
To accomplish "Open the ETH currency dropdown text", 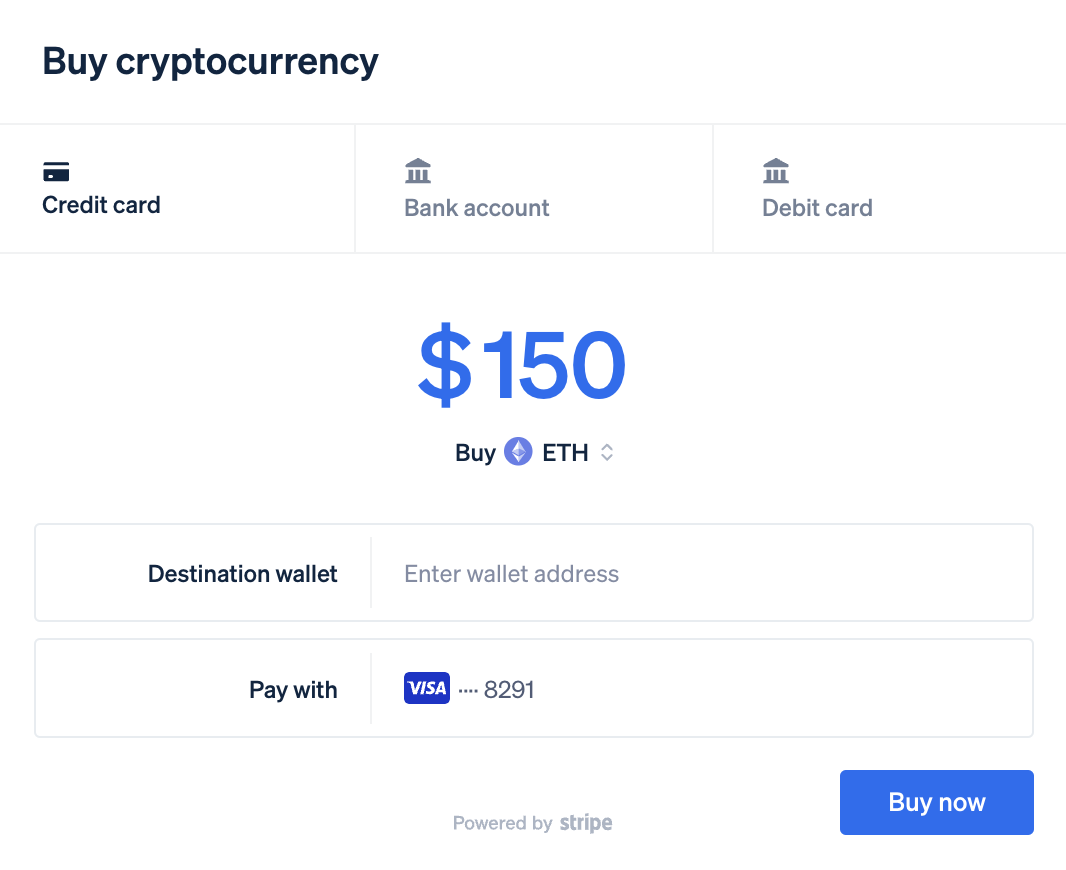I will [x=565, y=452].
